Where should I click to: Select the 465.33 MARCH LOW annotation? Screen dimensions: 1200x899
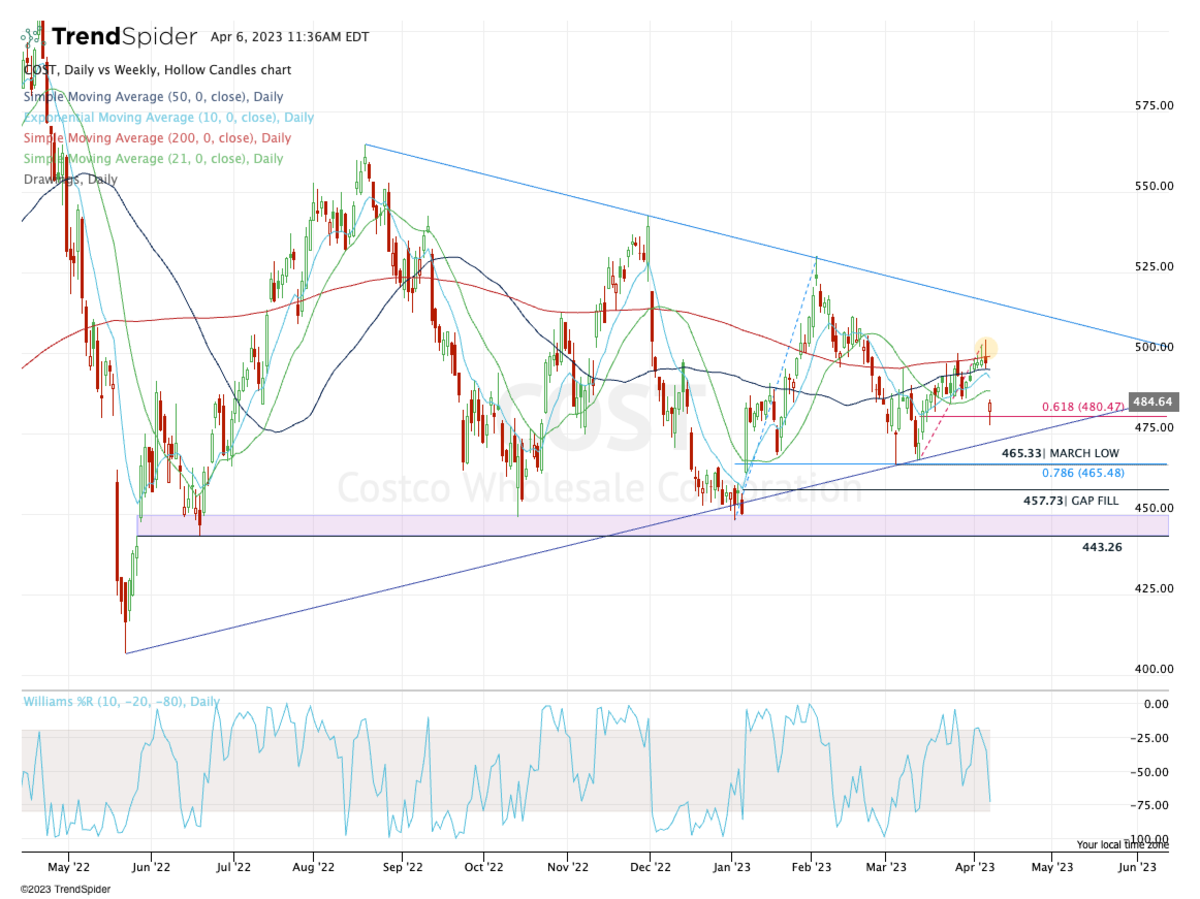[1062, 454]
